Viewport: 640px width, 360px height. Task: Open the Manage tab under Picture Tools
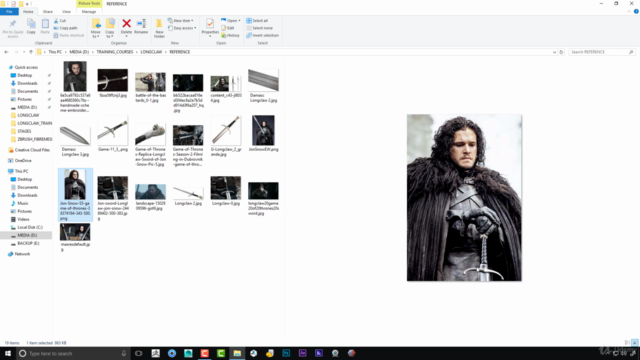click(89, 11)
